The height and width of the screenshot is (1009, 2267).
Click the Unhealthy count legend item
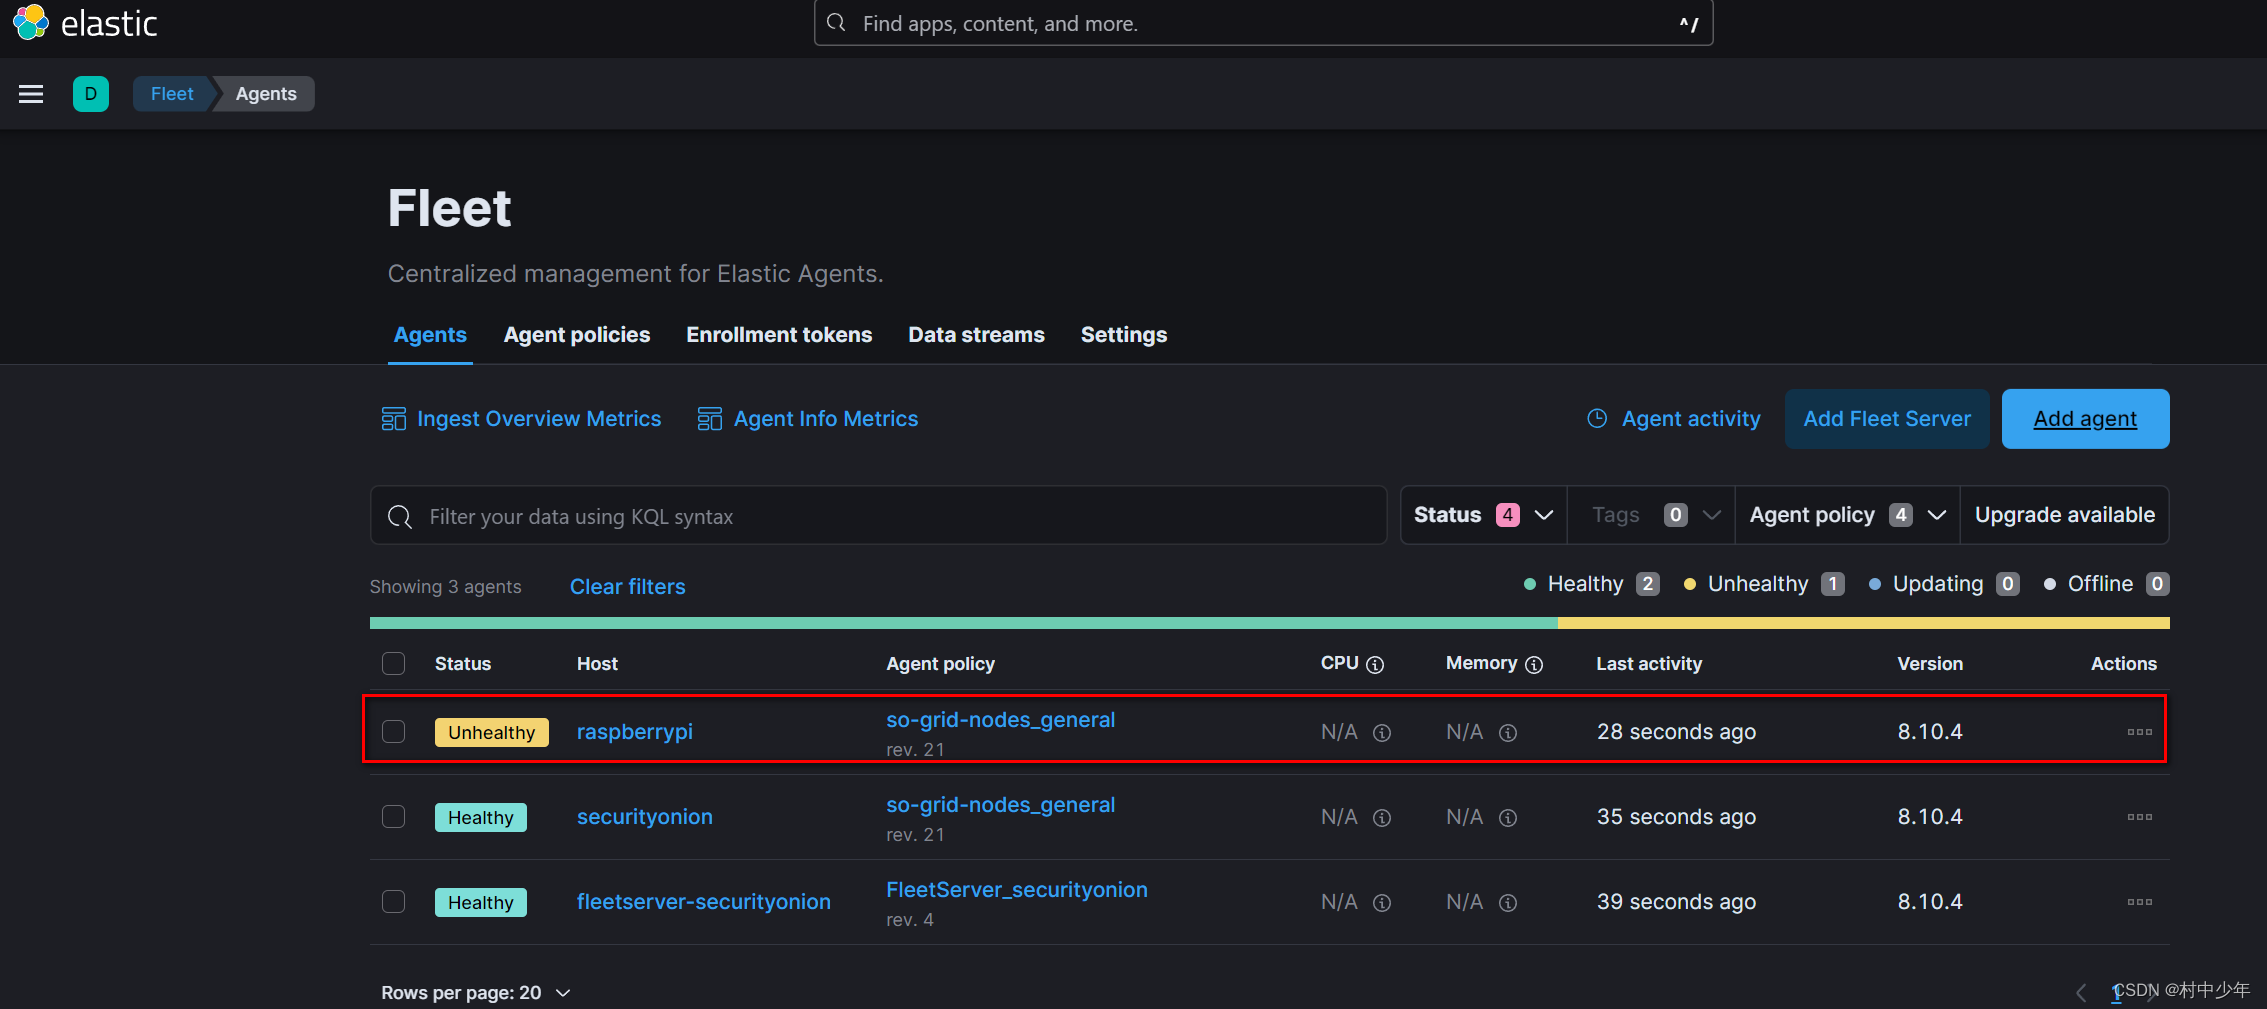point(1764,584)
